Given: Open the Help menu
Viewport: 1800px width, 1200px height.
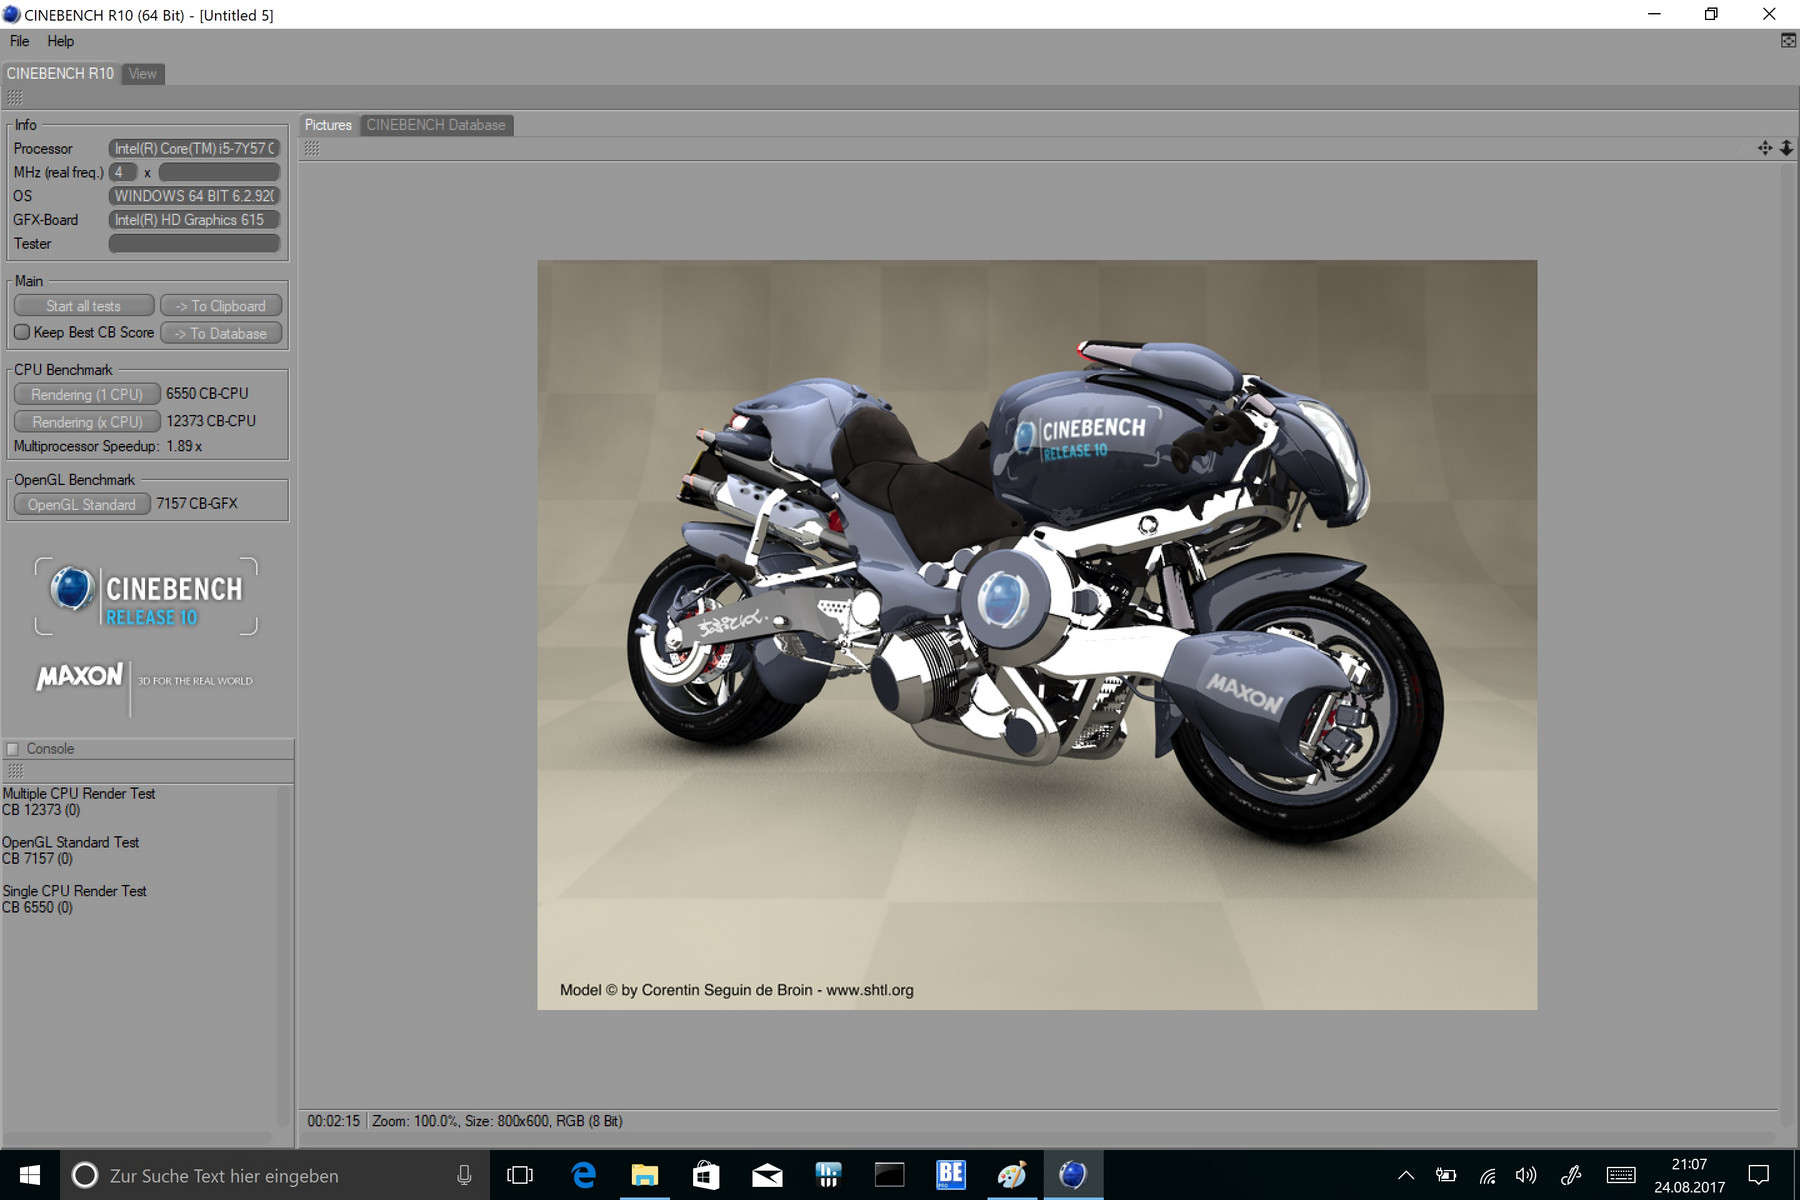Looking at the screenshot, I should click(61, 41).
